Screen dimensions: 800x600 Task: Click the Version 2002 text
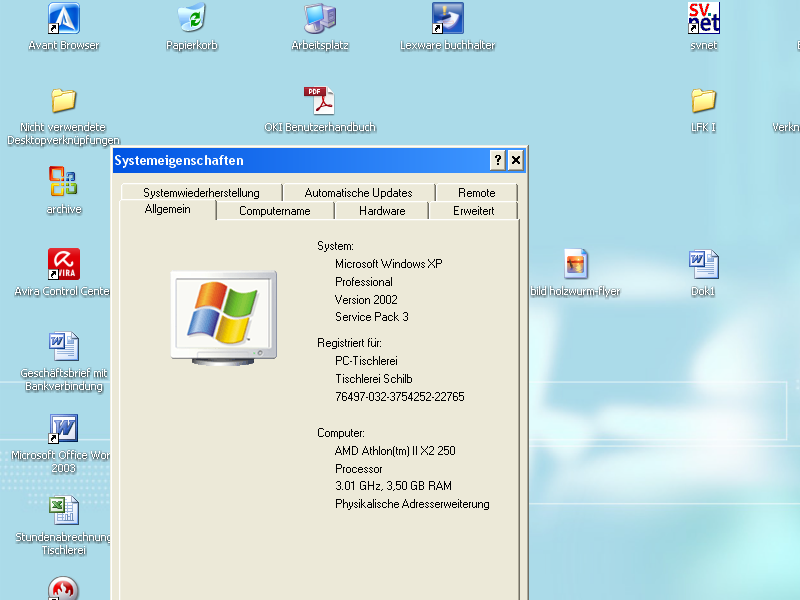point(366,299)
